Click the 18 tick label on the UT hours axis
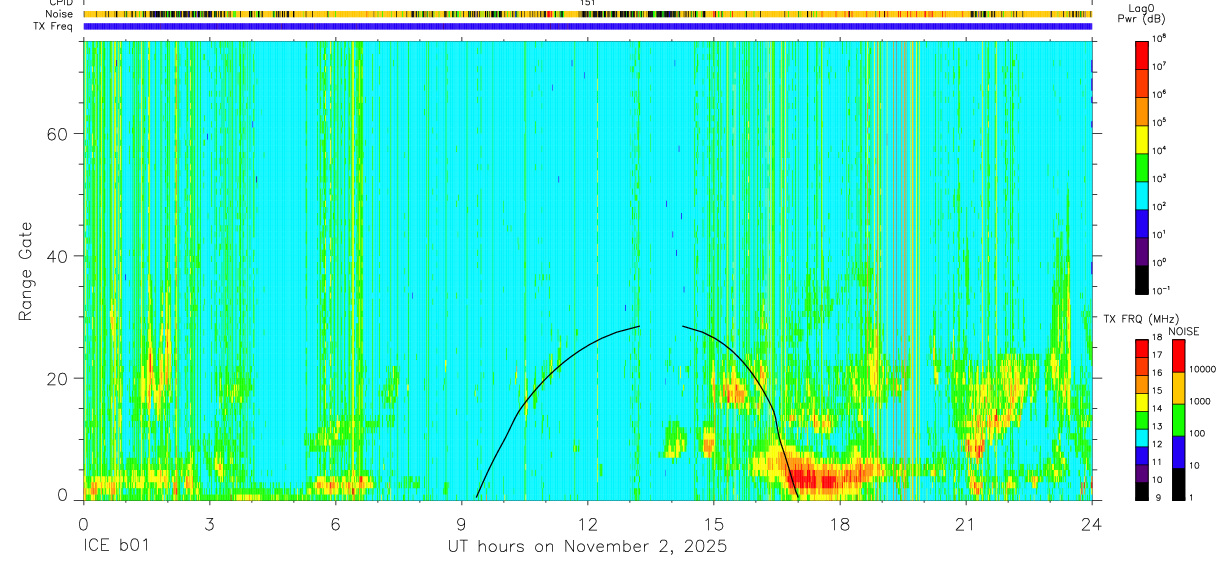 (840, 524)
